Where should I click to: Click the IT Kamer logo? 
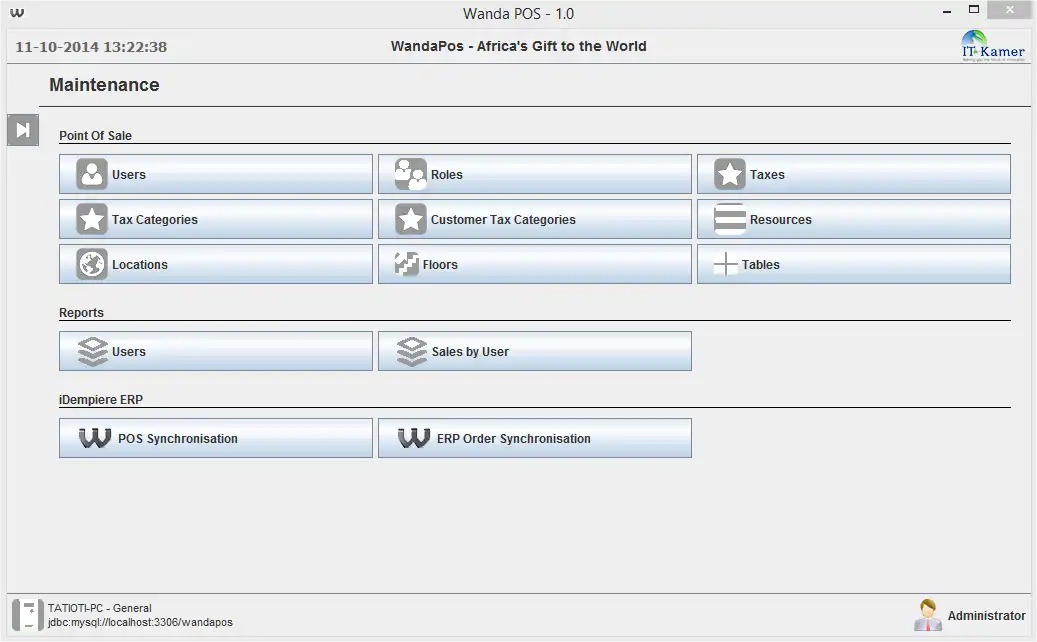point(993,46)
